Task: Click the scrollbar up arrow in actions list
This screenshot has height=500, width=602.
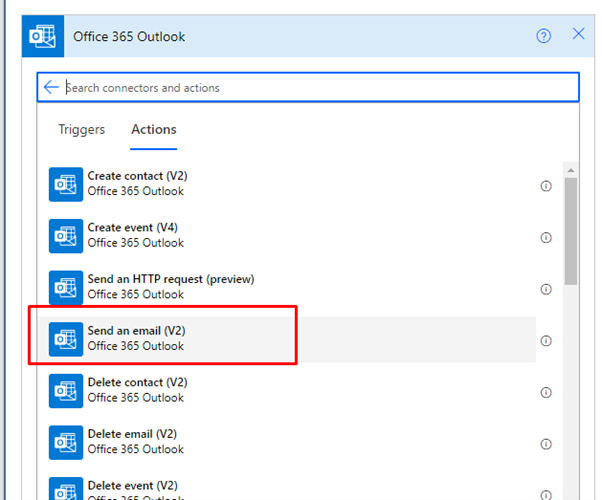Action: click(x=571, y=170)
